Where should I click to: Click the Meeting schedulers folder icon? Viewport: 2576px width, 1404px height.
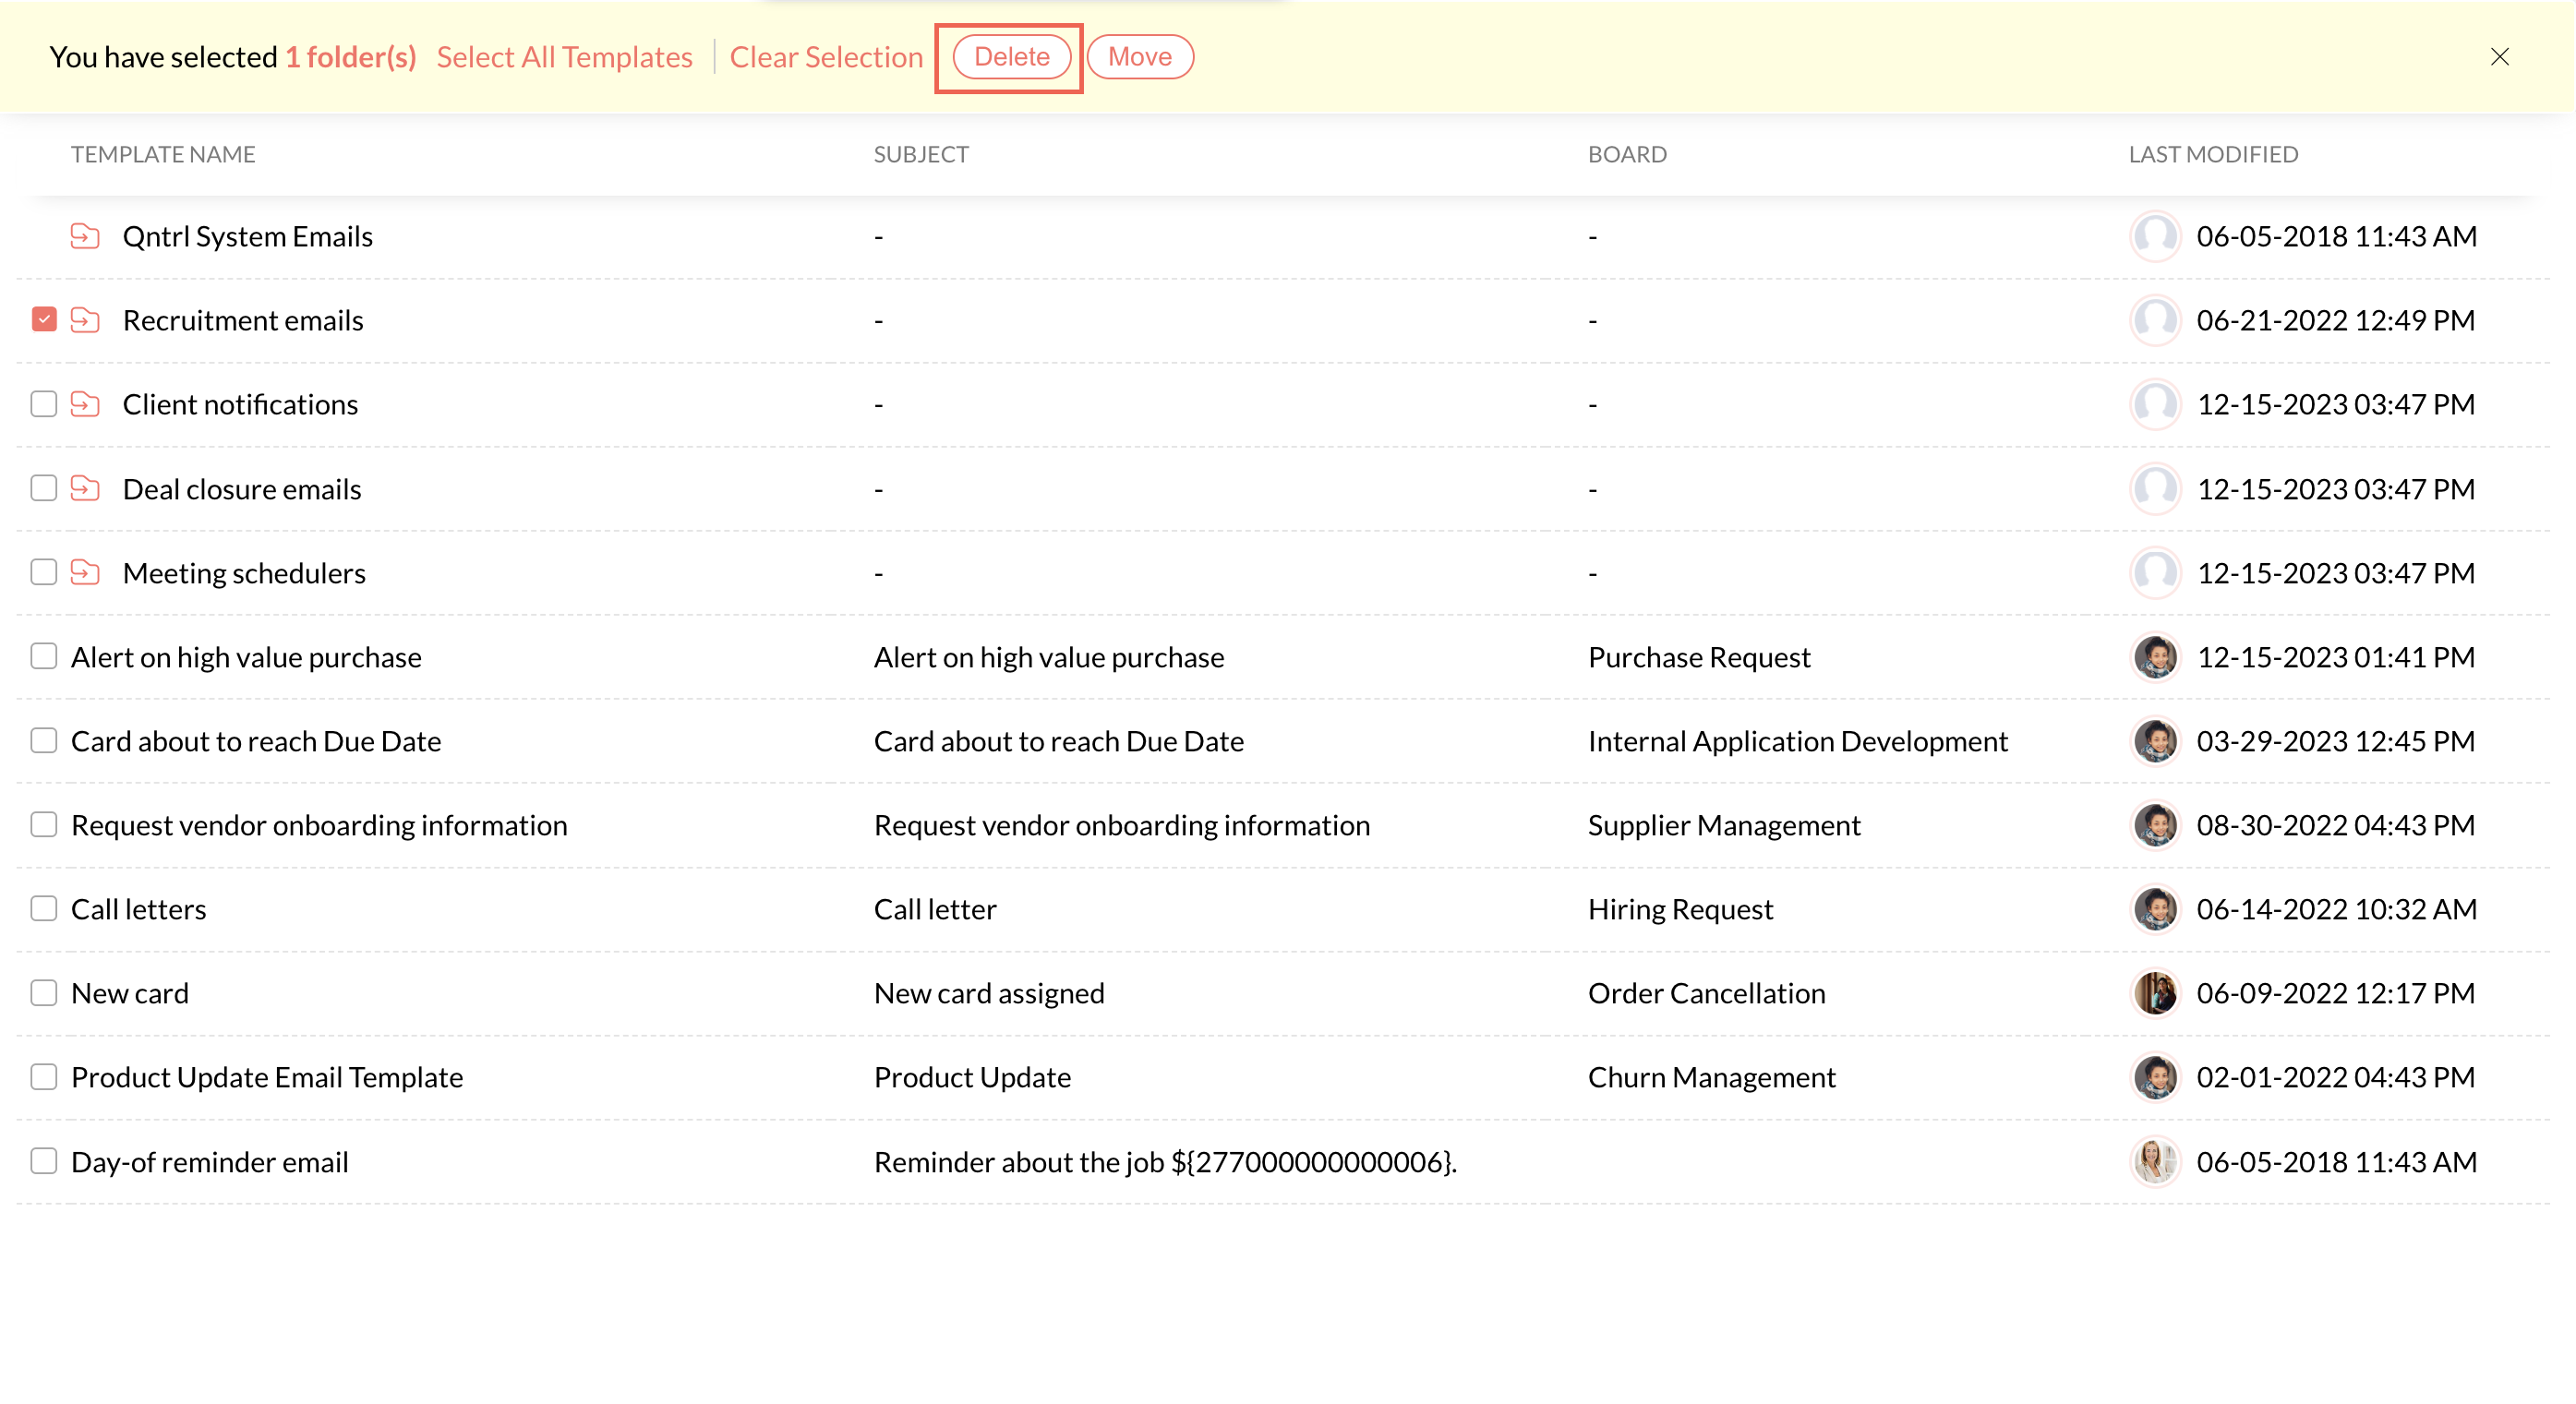pos(85,572)
